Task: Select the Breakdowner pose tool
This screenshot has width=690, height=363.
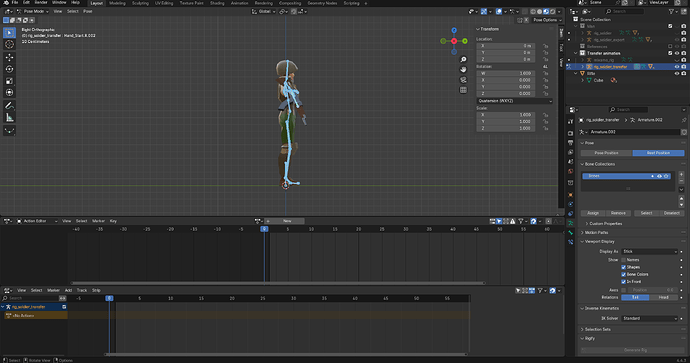Action: (9, 131)
